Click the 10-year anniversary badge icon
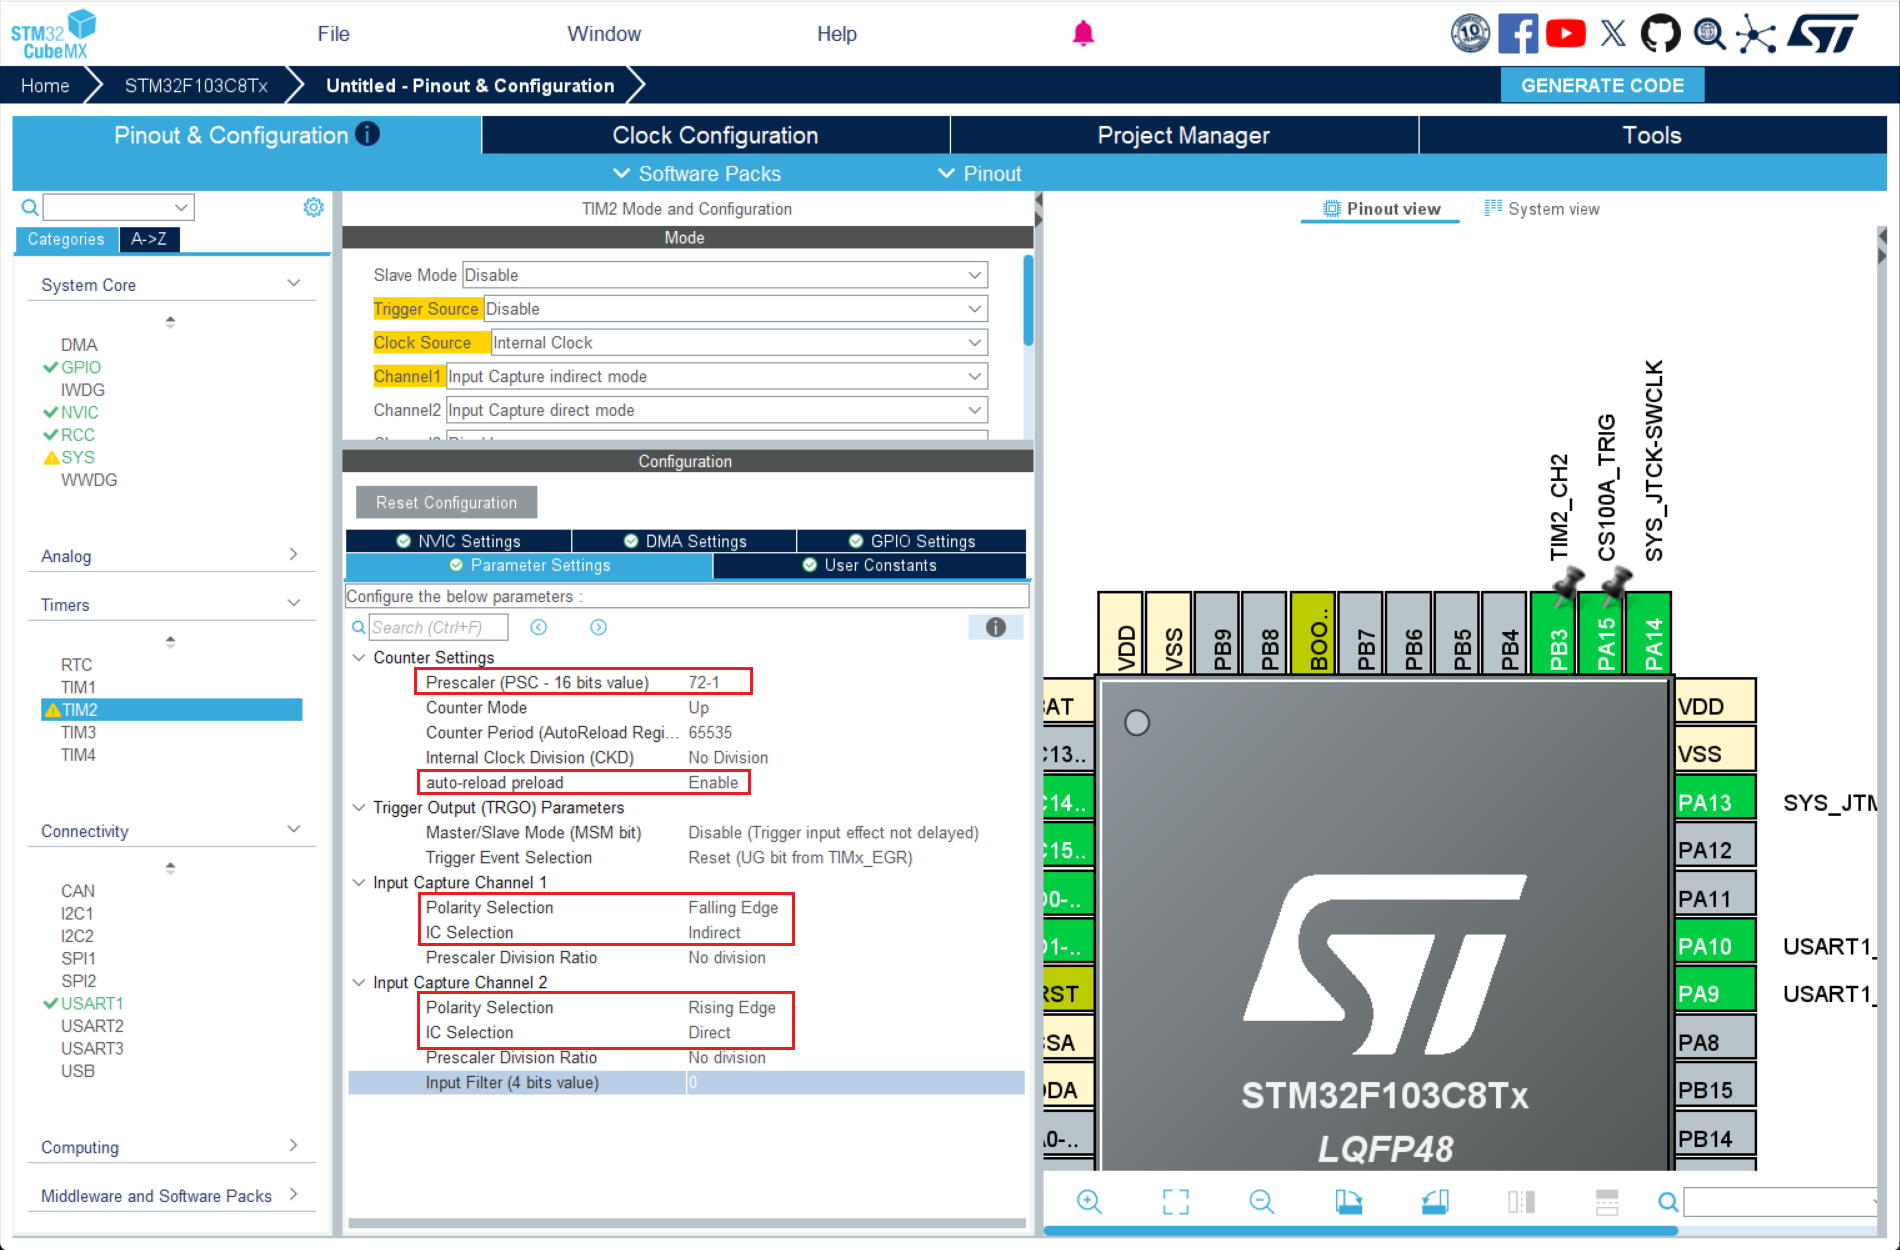 tap(1470, 34)
